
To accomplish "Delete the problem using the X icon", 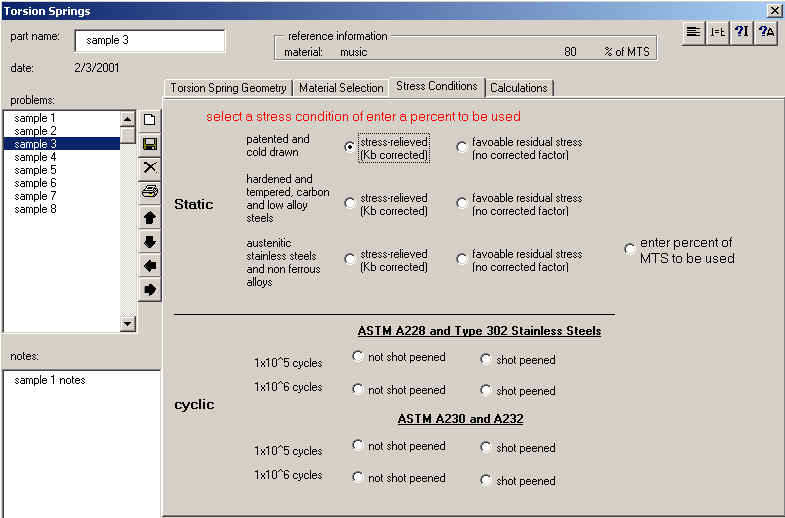I will 150,168.
